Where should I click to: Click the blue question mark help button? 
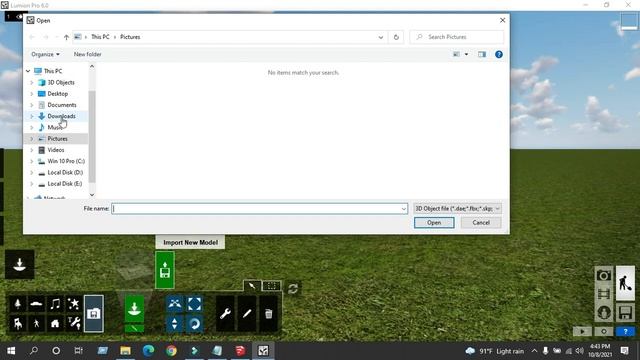point(625,331)
